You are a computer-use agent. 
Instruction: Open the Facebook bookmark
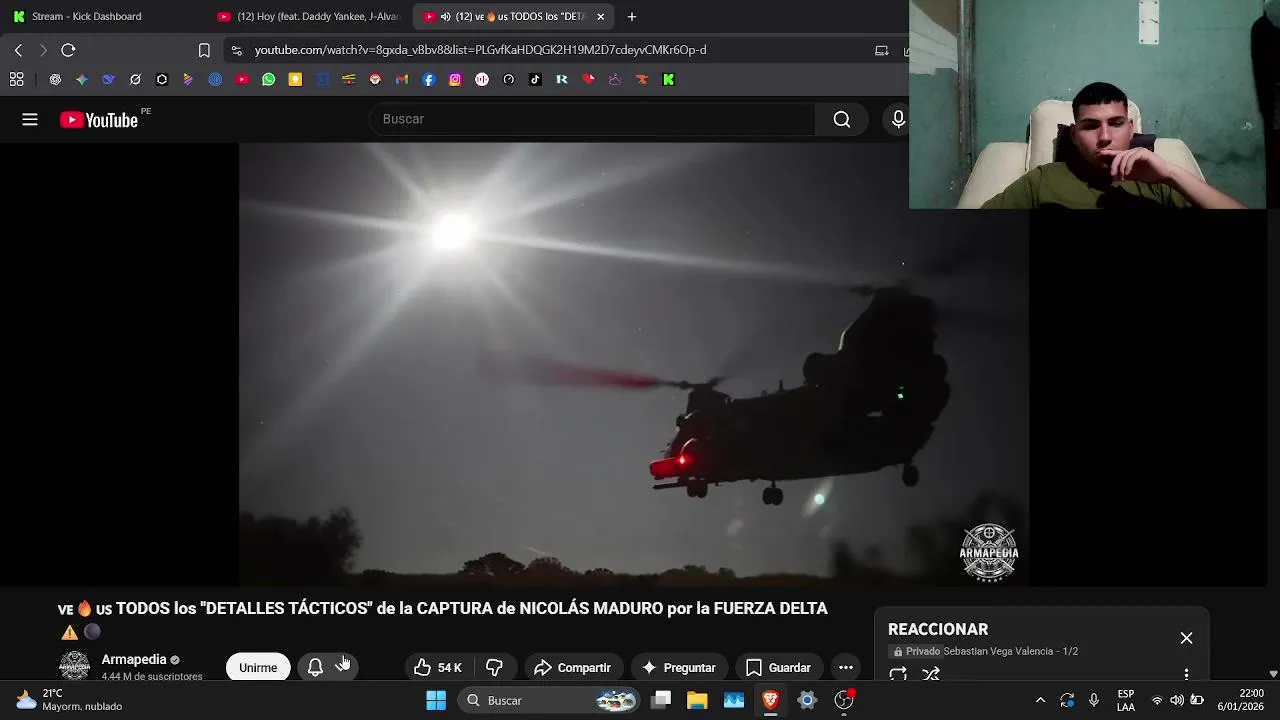click(x=429, y=79)
